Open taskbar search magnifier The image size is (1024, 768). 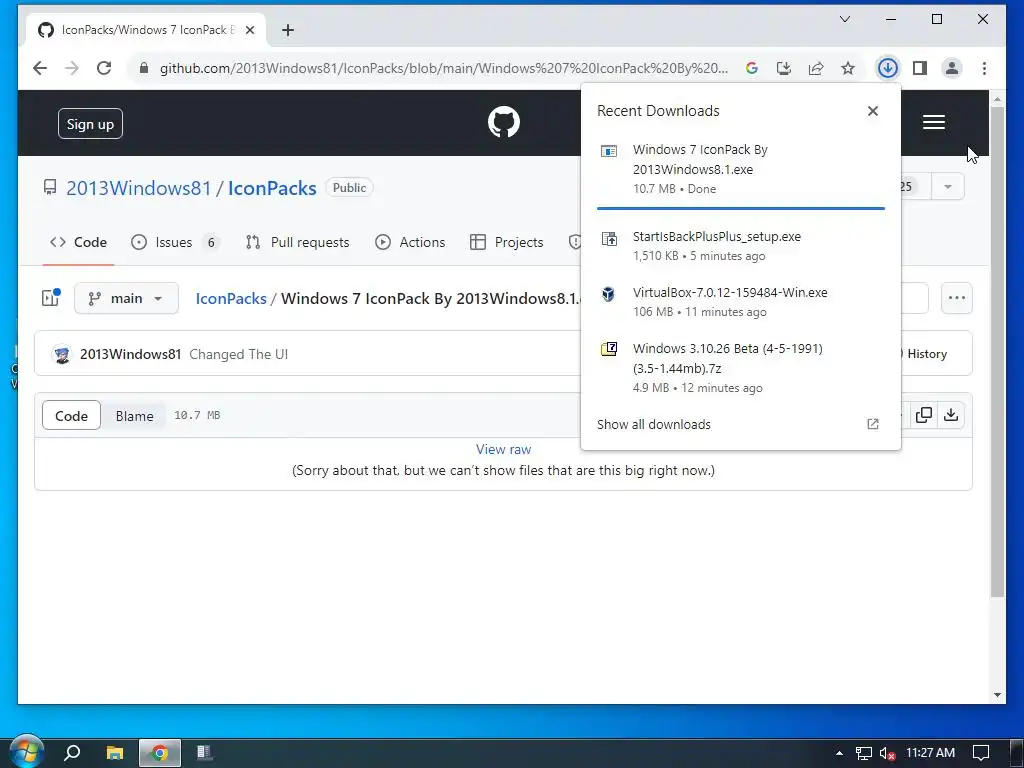point(72,753)
